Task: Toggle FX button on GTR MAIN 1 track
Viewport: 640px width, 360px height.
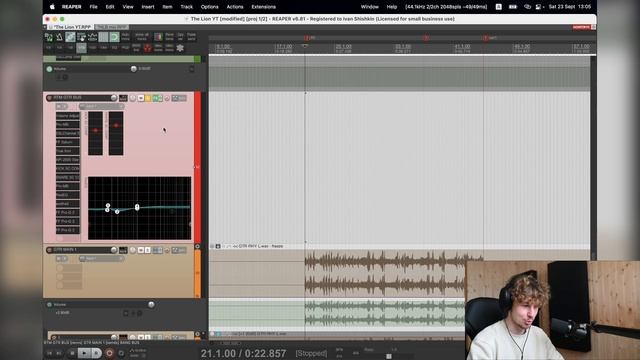Action: click(156, 250)
